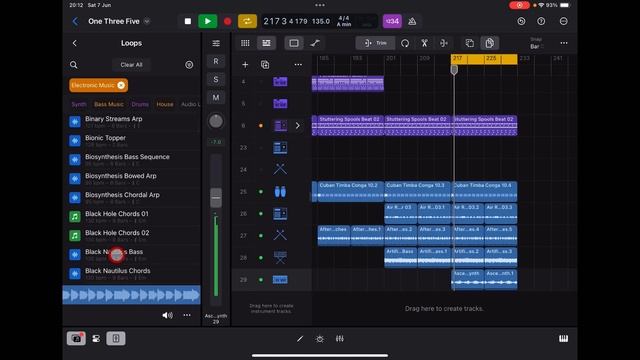Start recording with the red record button
Viewport: 640px width, 360px height.
[227, 21]
